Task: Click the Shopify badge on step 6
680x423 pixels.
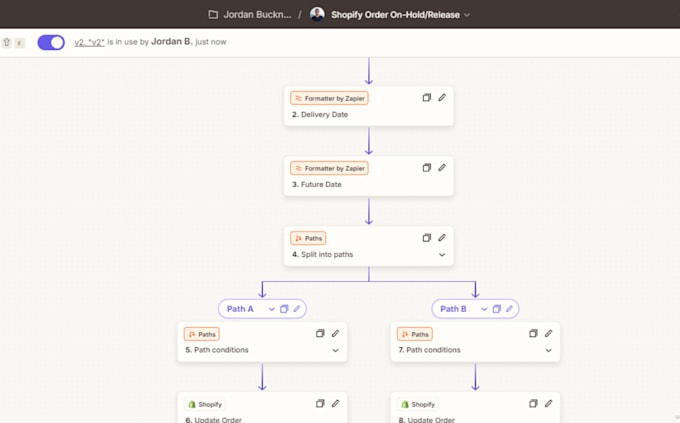Action: 205,404
